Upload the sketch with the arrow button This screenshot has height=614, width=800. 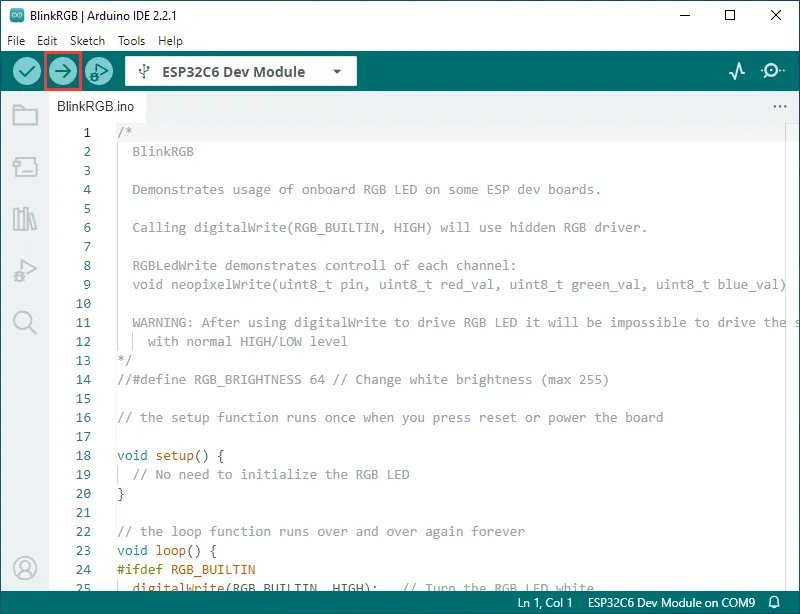pos(63,71)
